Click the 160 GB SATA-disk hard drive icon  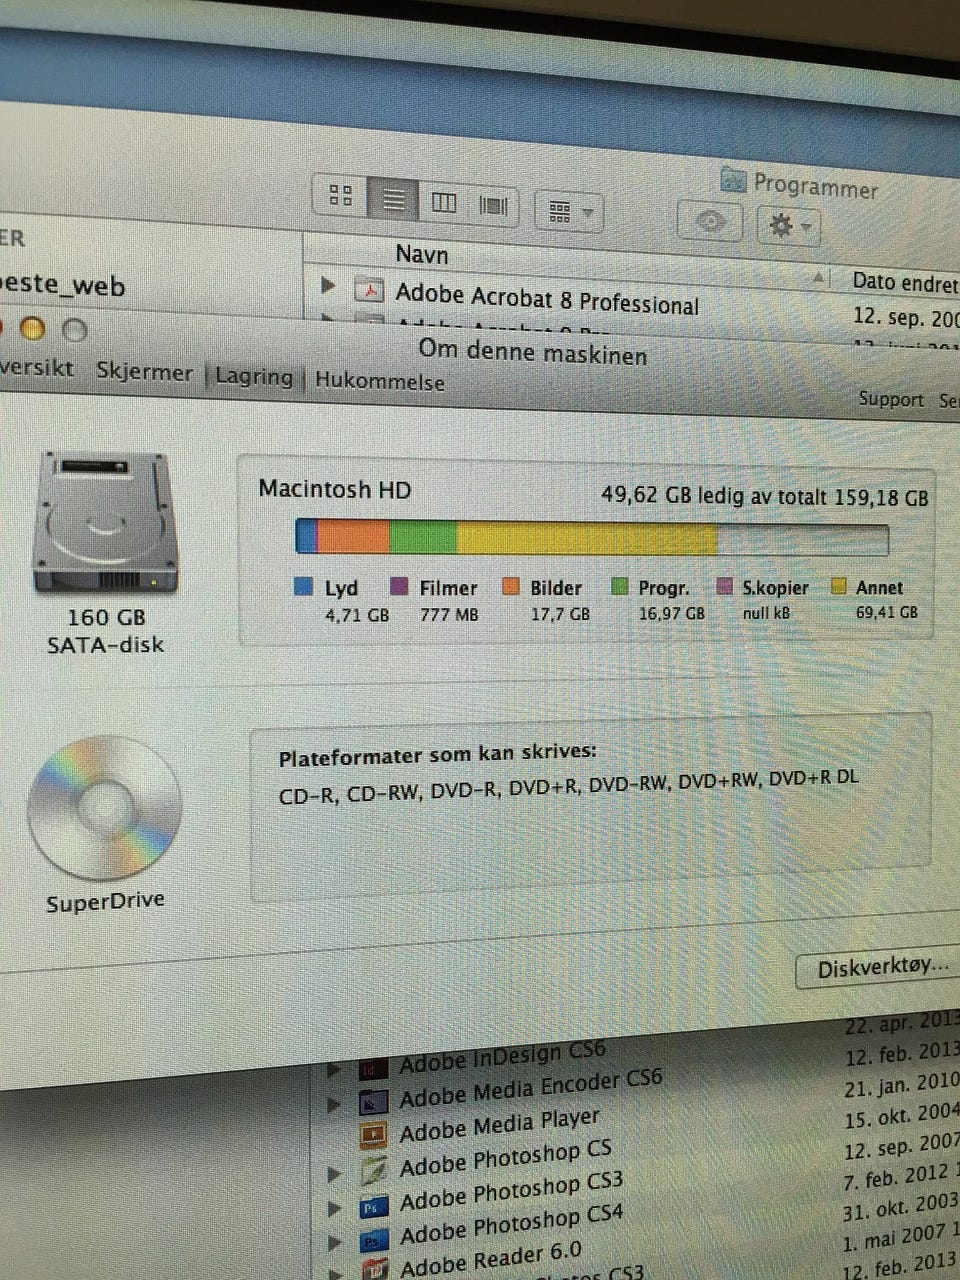click(x=105, y=522)
